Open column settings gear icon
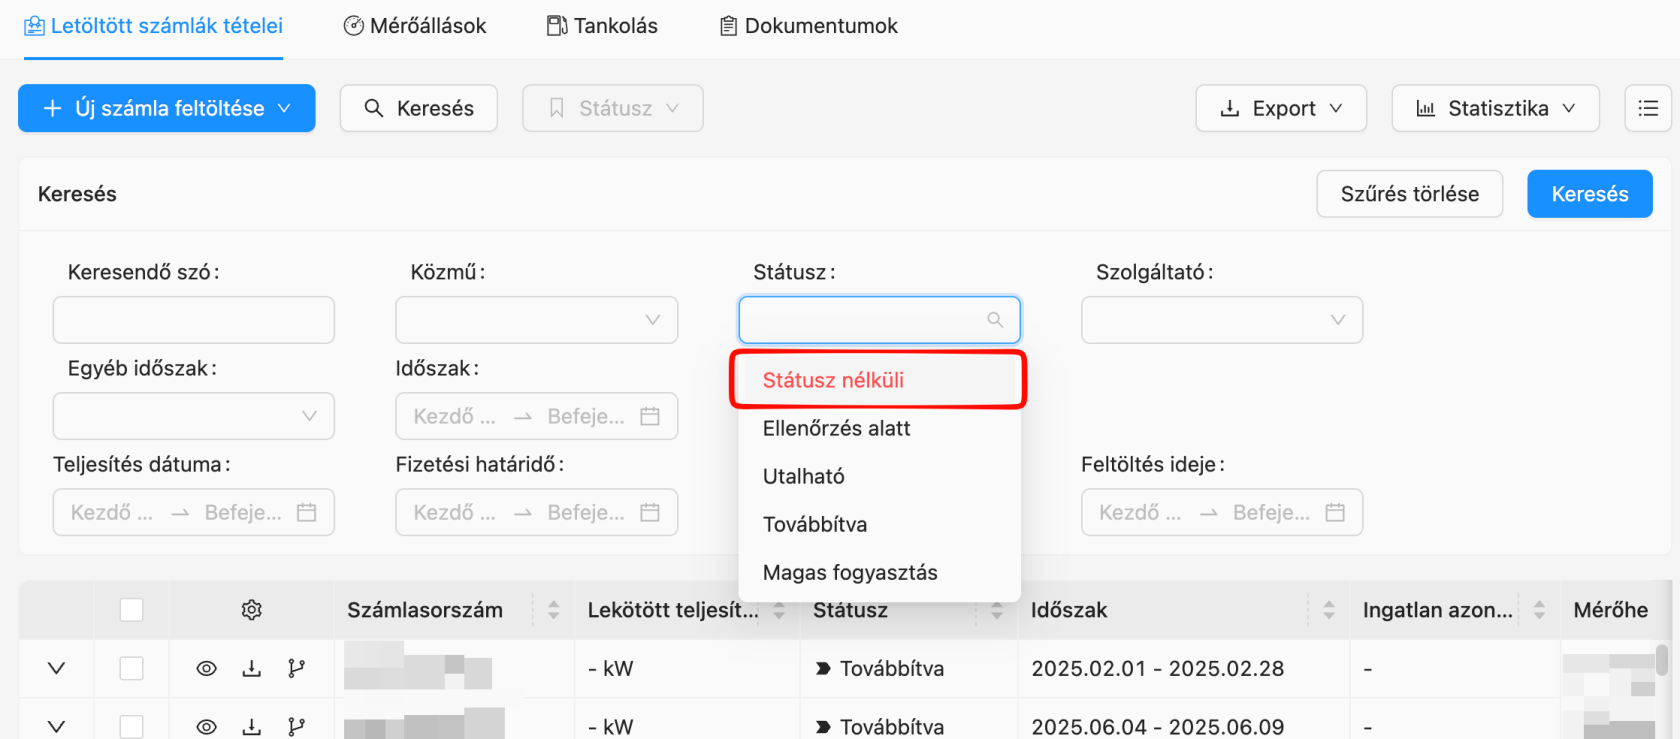The image size is (1680, 739). [252, 610]
